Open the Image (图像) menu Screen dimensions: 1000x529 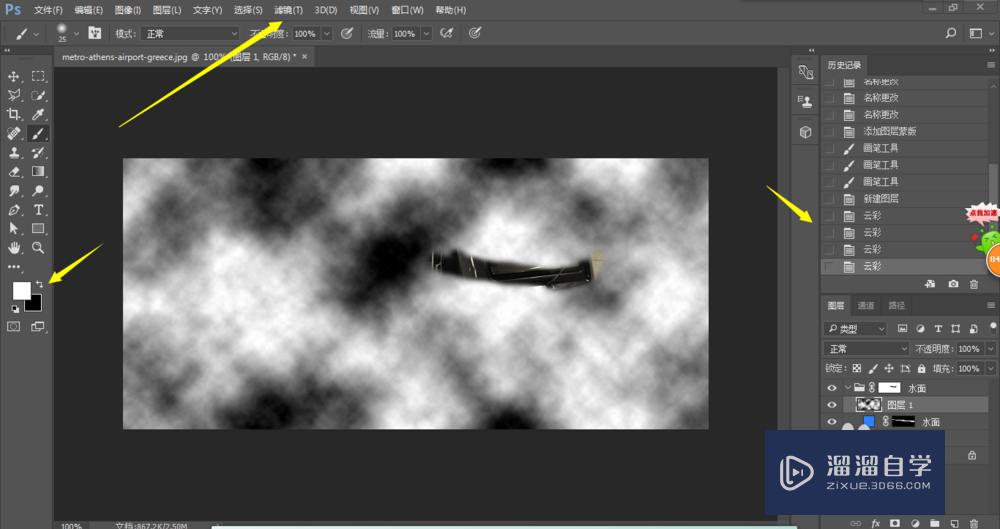click(x=128, y=10)
